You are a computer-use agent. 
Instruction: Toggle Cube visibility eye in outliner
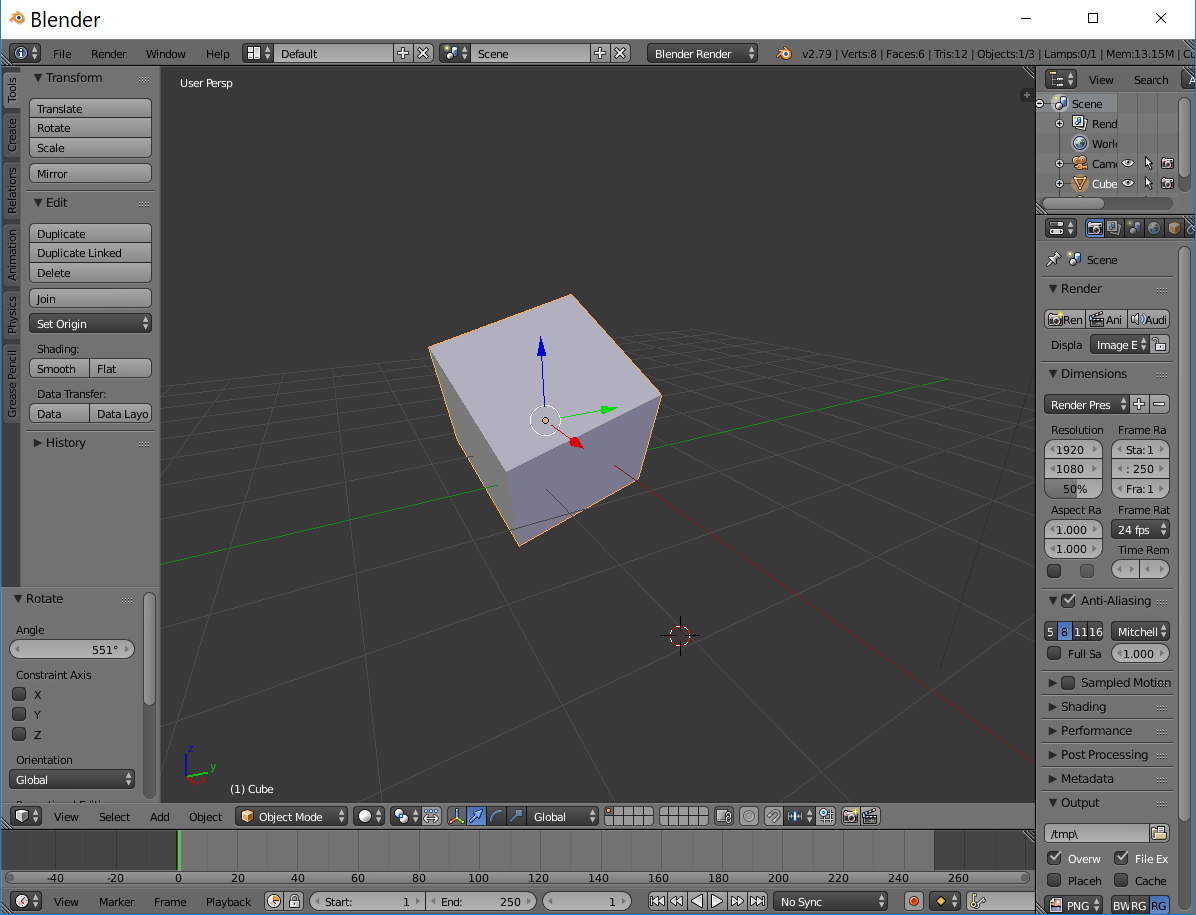click(x=1128, y=183)
